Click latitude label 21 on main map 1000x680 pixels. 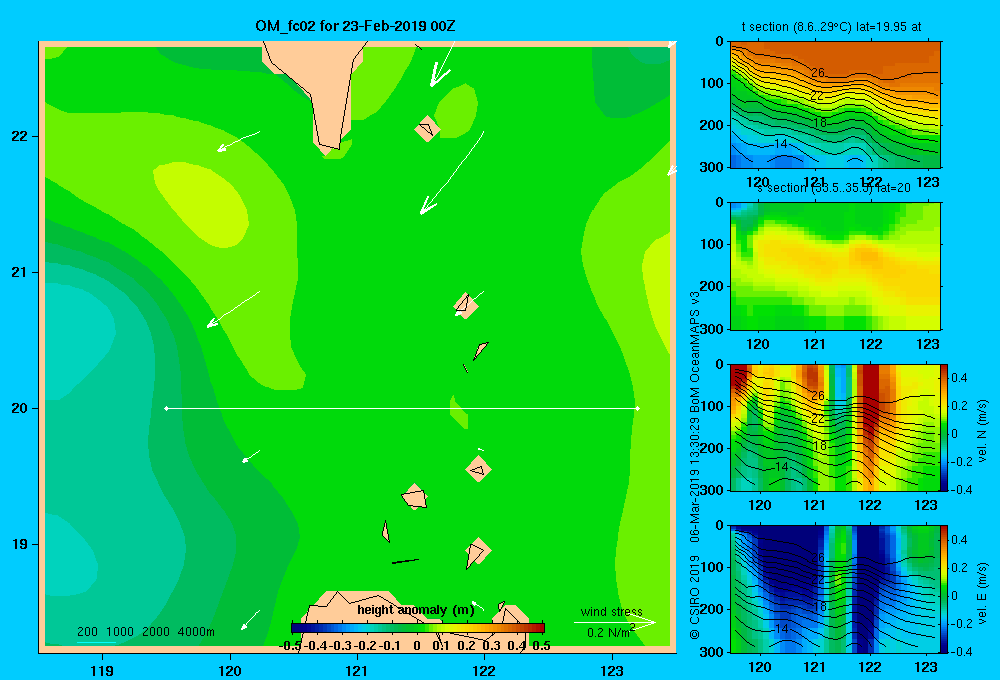pyautogui.click(x=20, y=272)
